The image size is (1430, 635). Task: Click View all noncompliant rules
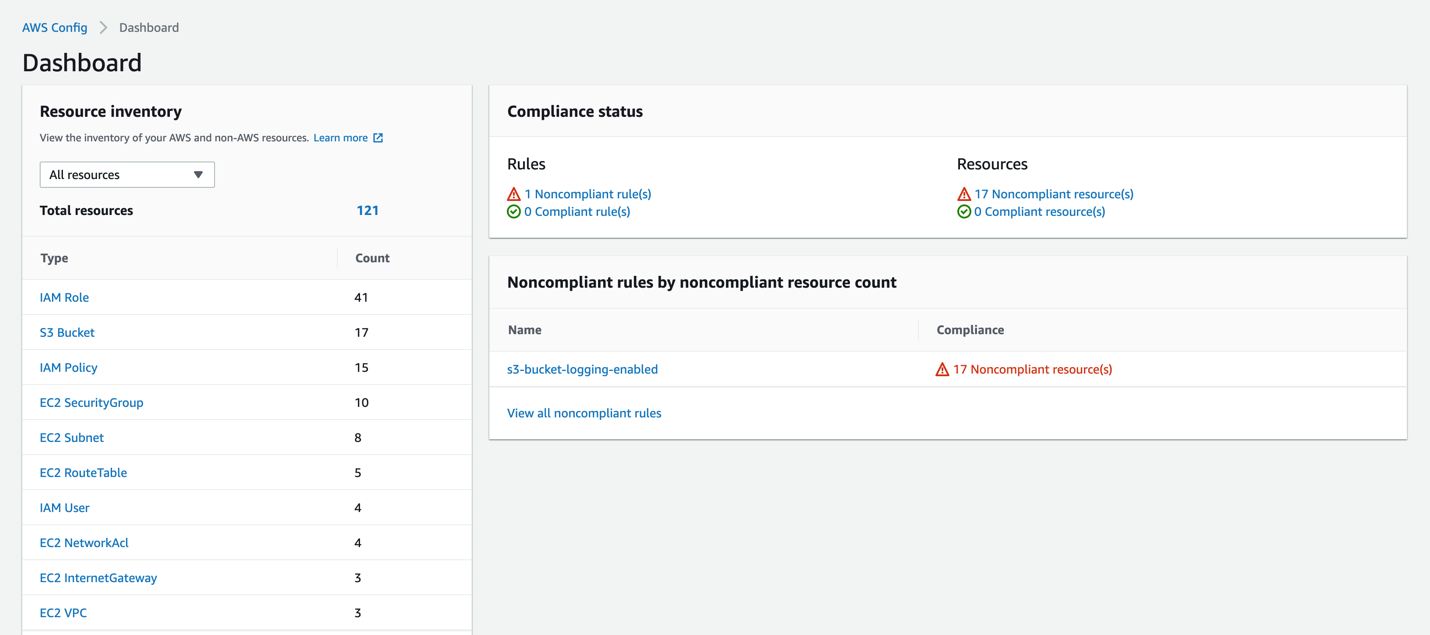coord(584,412)
